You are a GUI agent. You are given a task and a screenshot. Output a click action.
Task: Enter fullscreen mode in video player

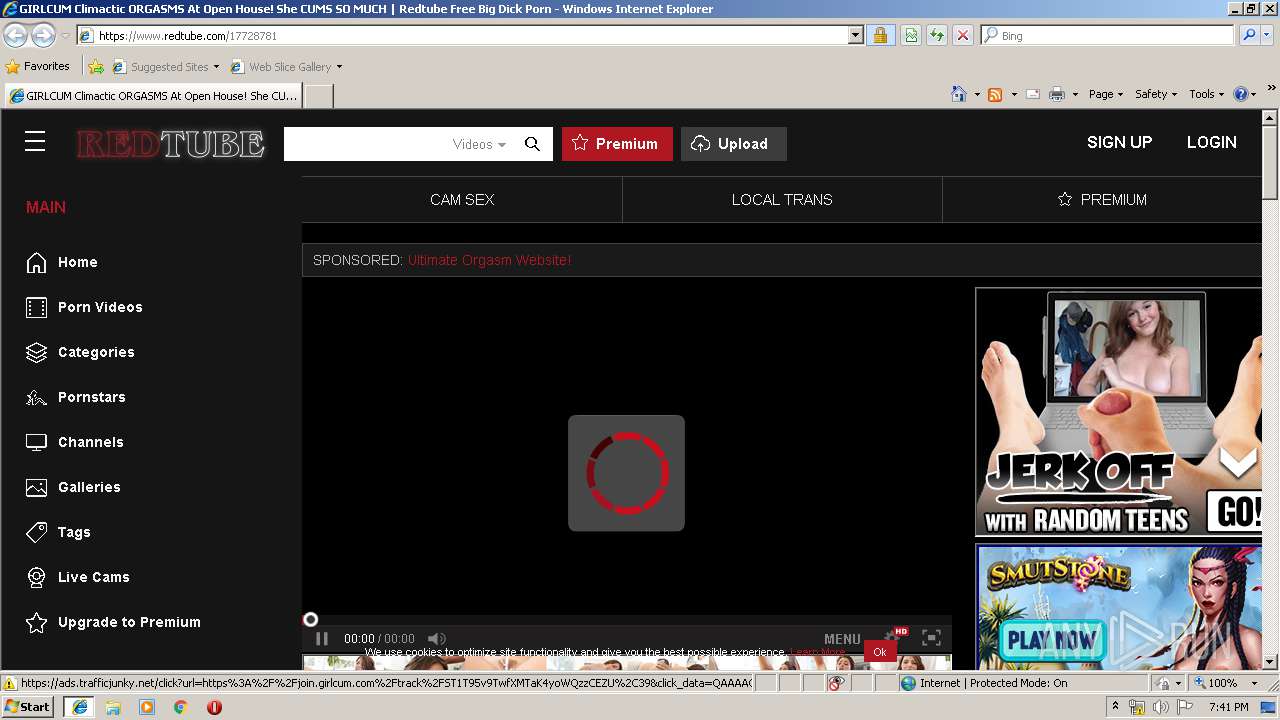931,638
